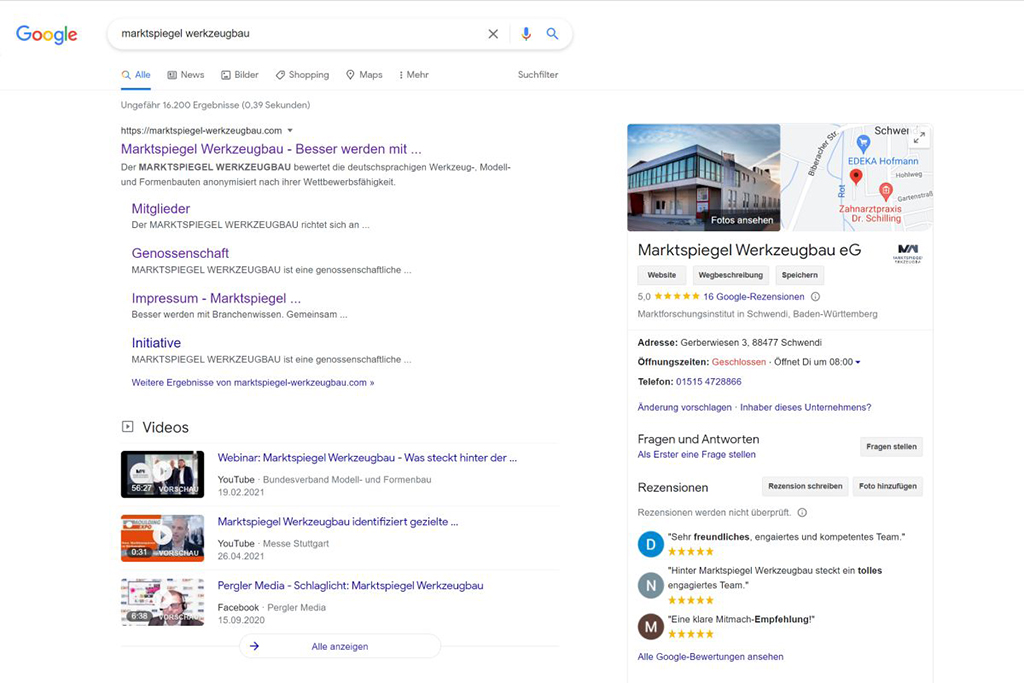Click 'Als Erster eine Frage stellen'
The width and height of the screenshot is (1024, 683).
tap(696, 455)
